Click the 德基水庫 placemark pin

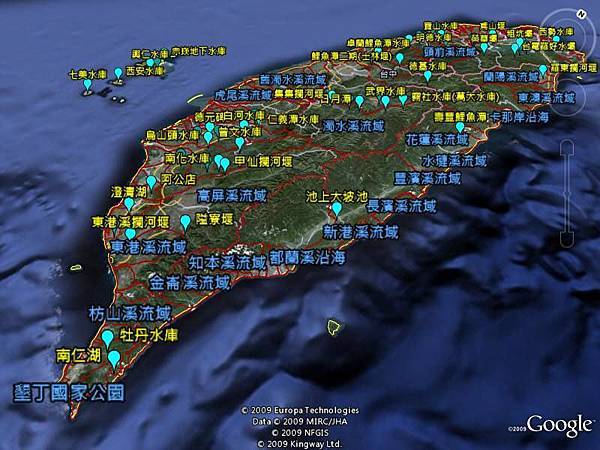pos(428,76)
